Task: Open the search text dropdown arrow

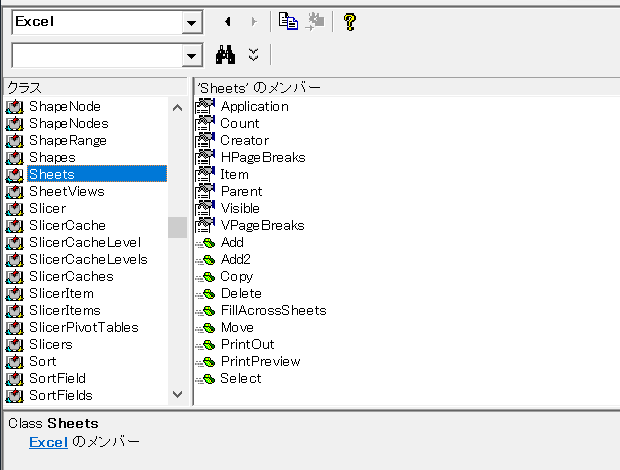Action: (x=192, y=56)
